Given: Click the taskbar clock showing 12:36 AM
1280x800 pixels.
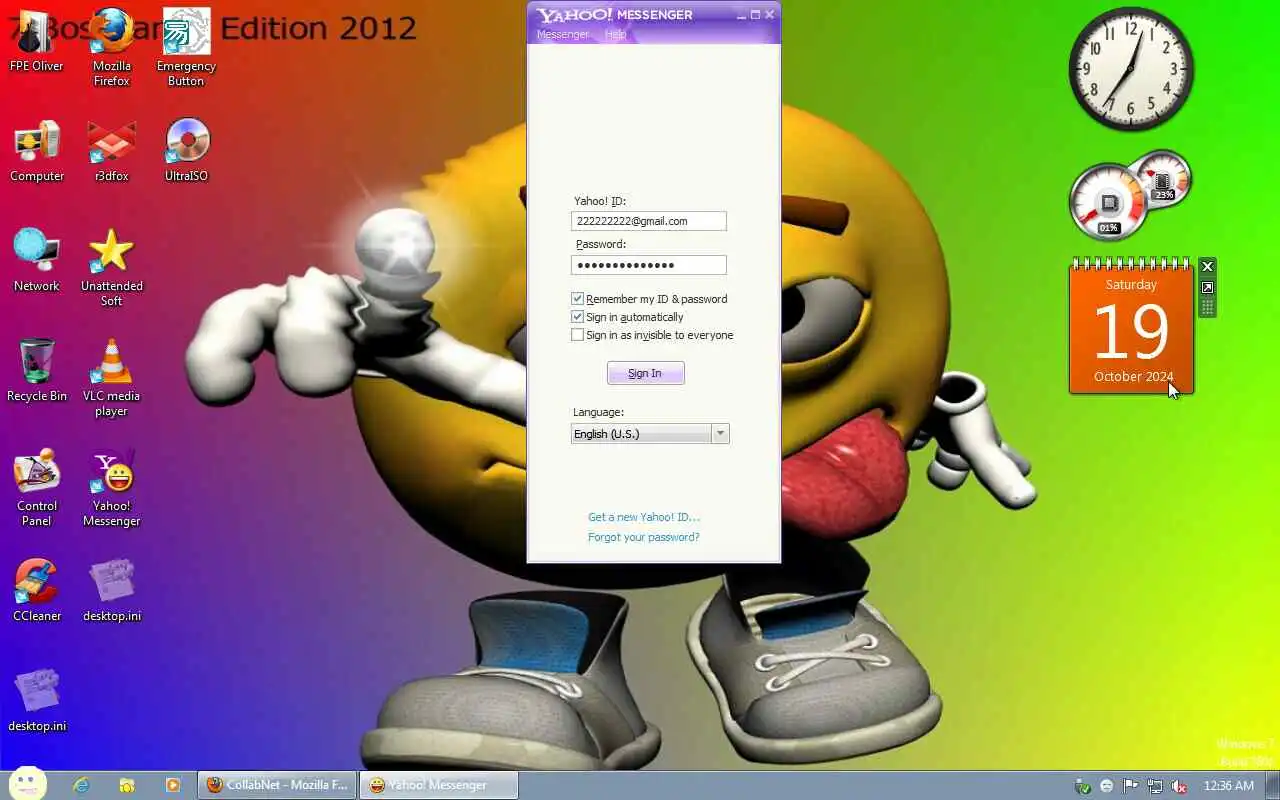Looking at the screenshot, I should pos(1229,786).
